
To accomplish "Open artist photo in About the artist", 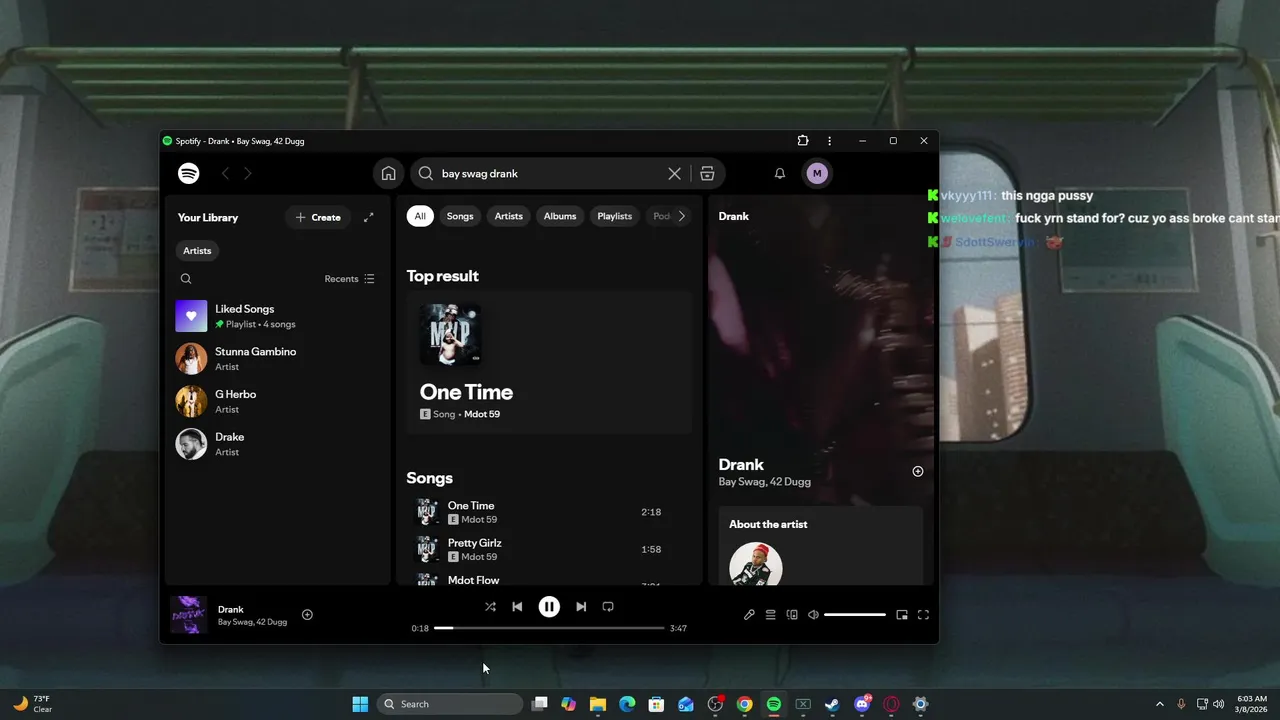I will tap(756, 564).
